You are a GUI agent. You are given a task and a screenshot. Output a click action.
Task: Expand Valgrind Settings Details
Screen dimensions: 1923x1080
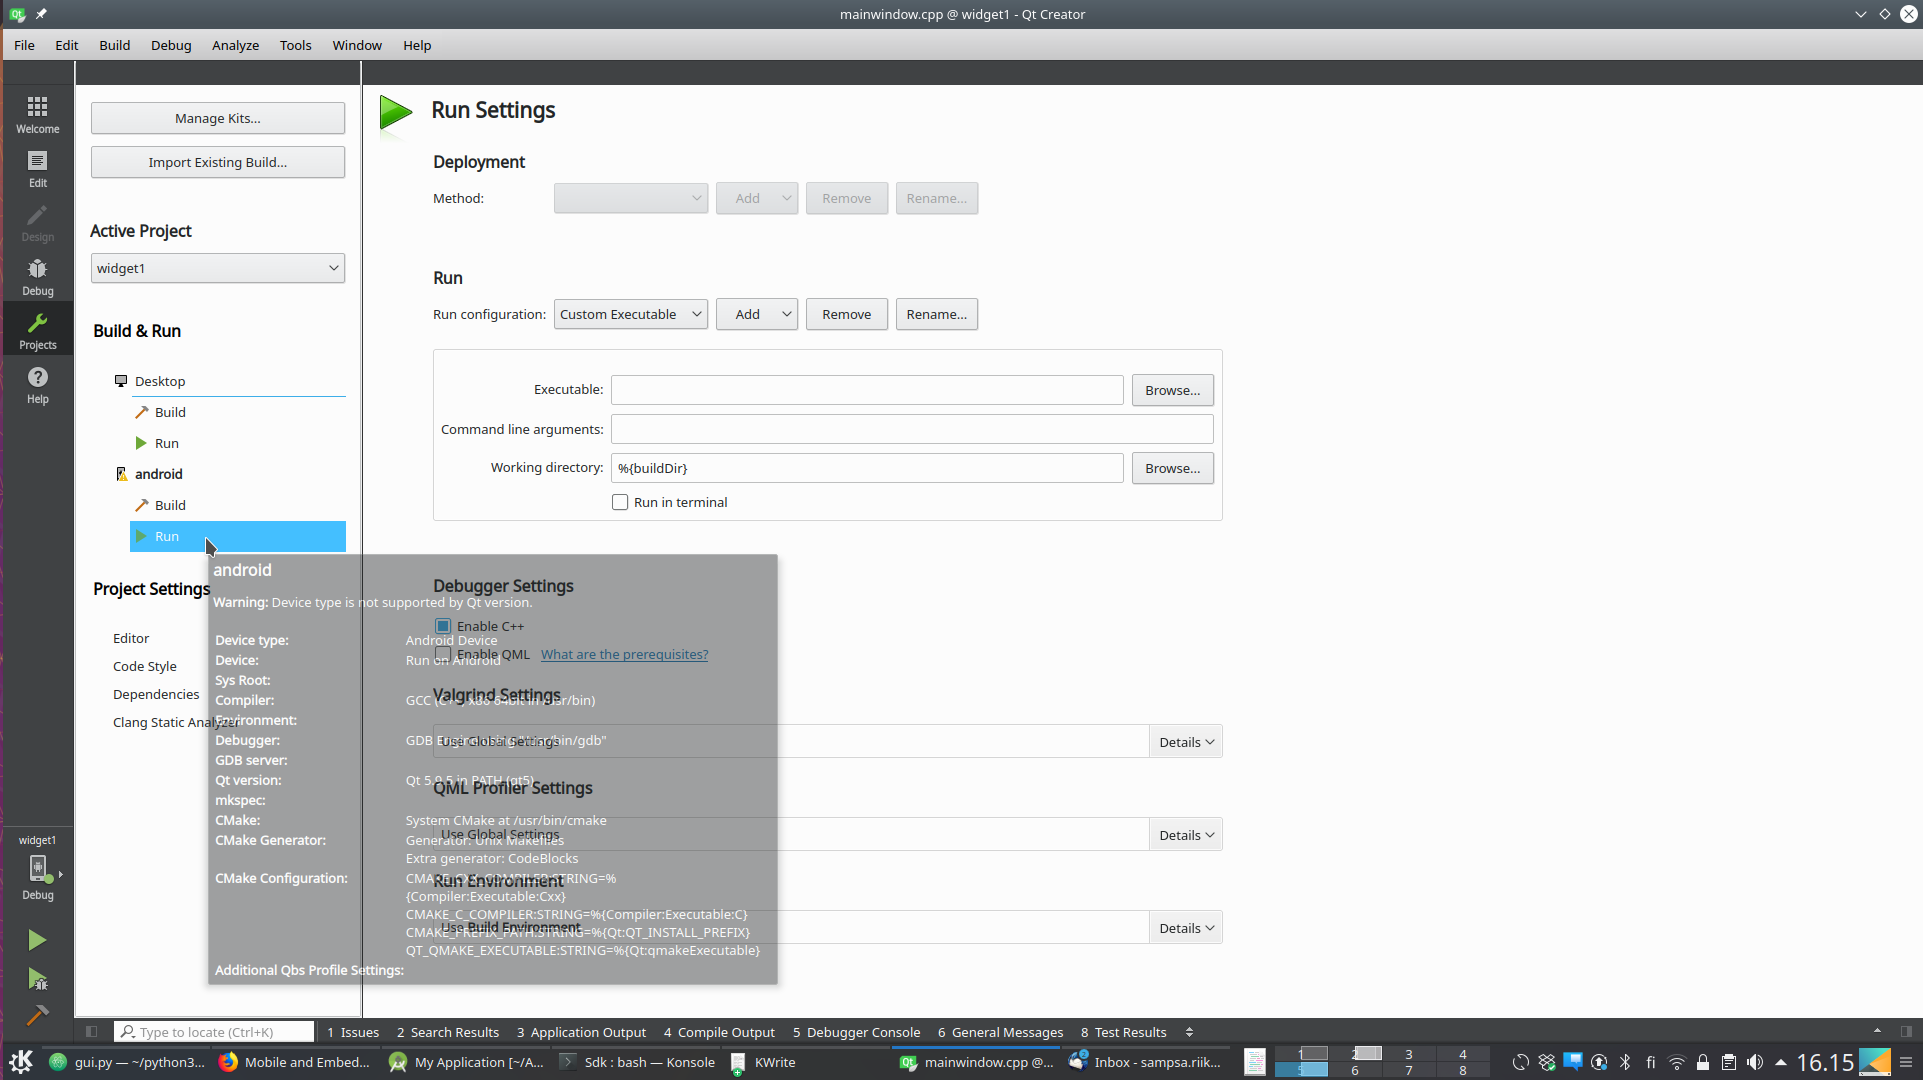click(x=1186, y=742)
